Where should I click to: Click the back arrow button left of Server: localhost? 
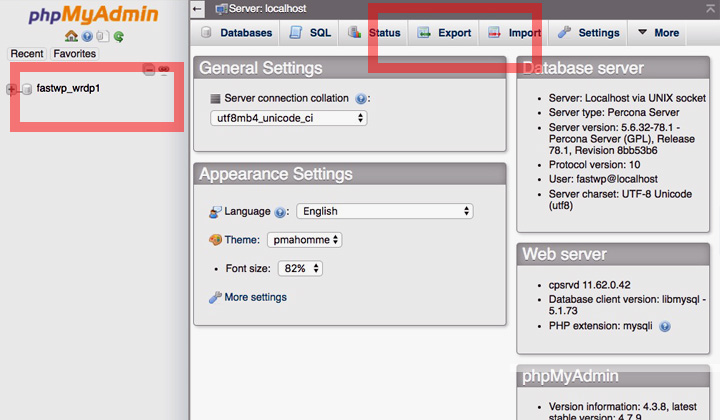197,9
